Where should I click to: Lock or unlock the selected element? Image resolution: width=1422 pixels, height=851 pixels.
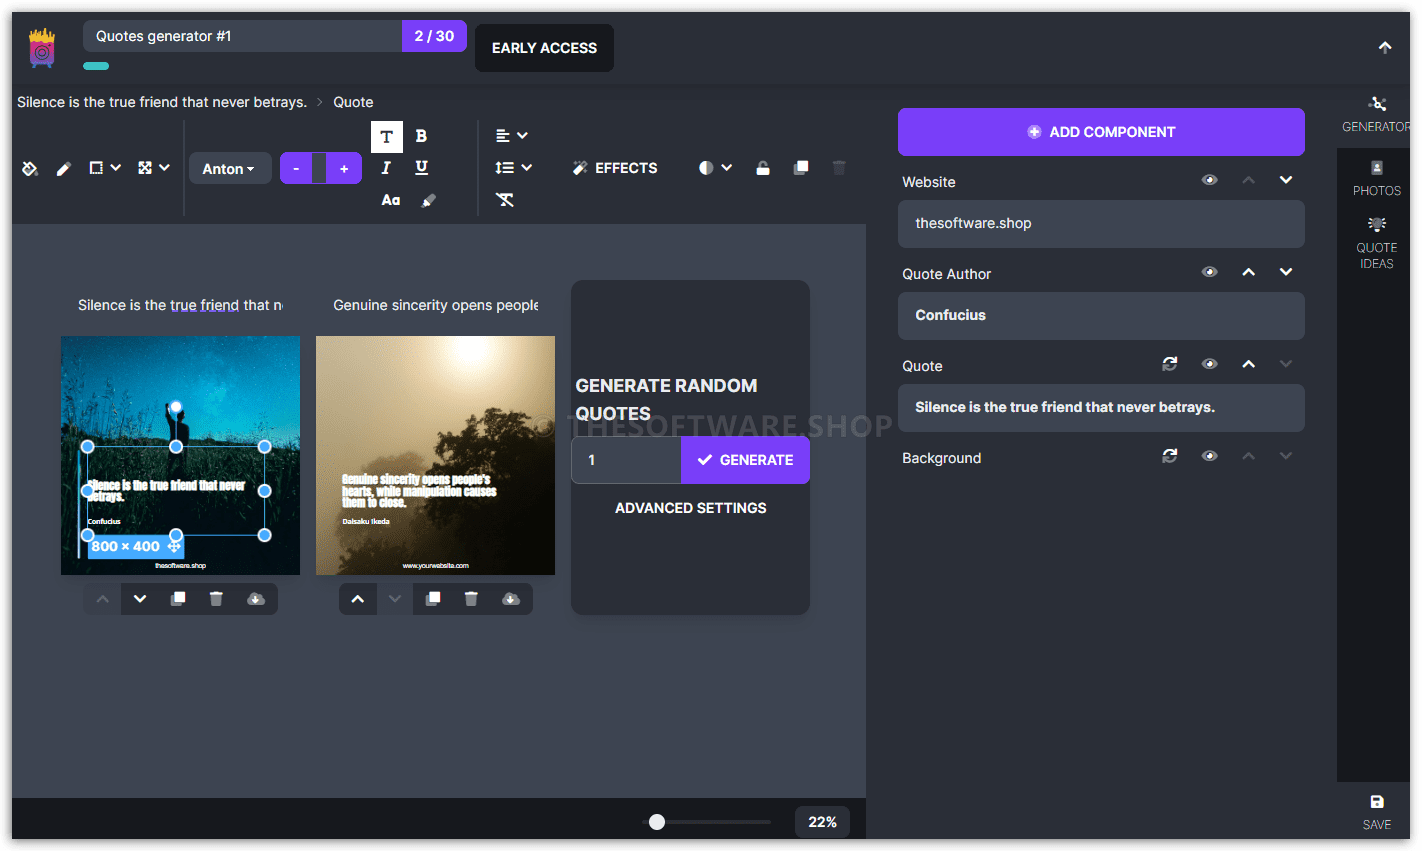[x=763, y=168]
